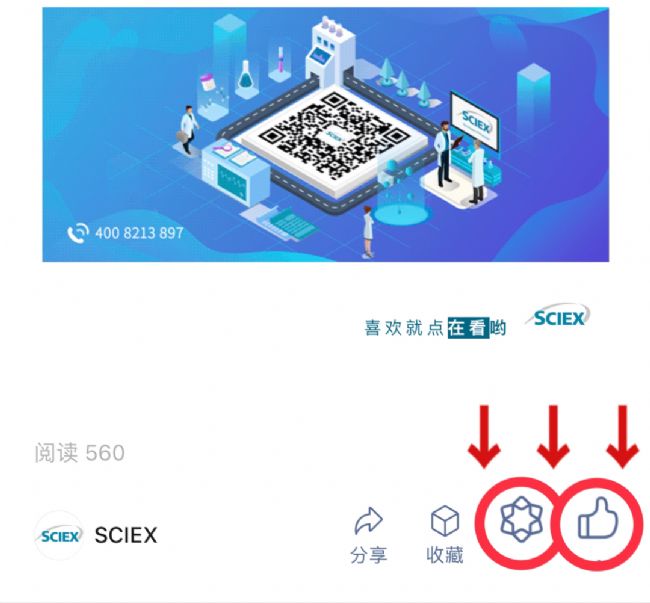650x603 pixels.
Task: Click the first red arrow from left
Action: pos(484,437)
